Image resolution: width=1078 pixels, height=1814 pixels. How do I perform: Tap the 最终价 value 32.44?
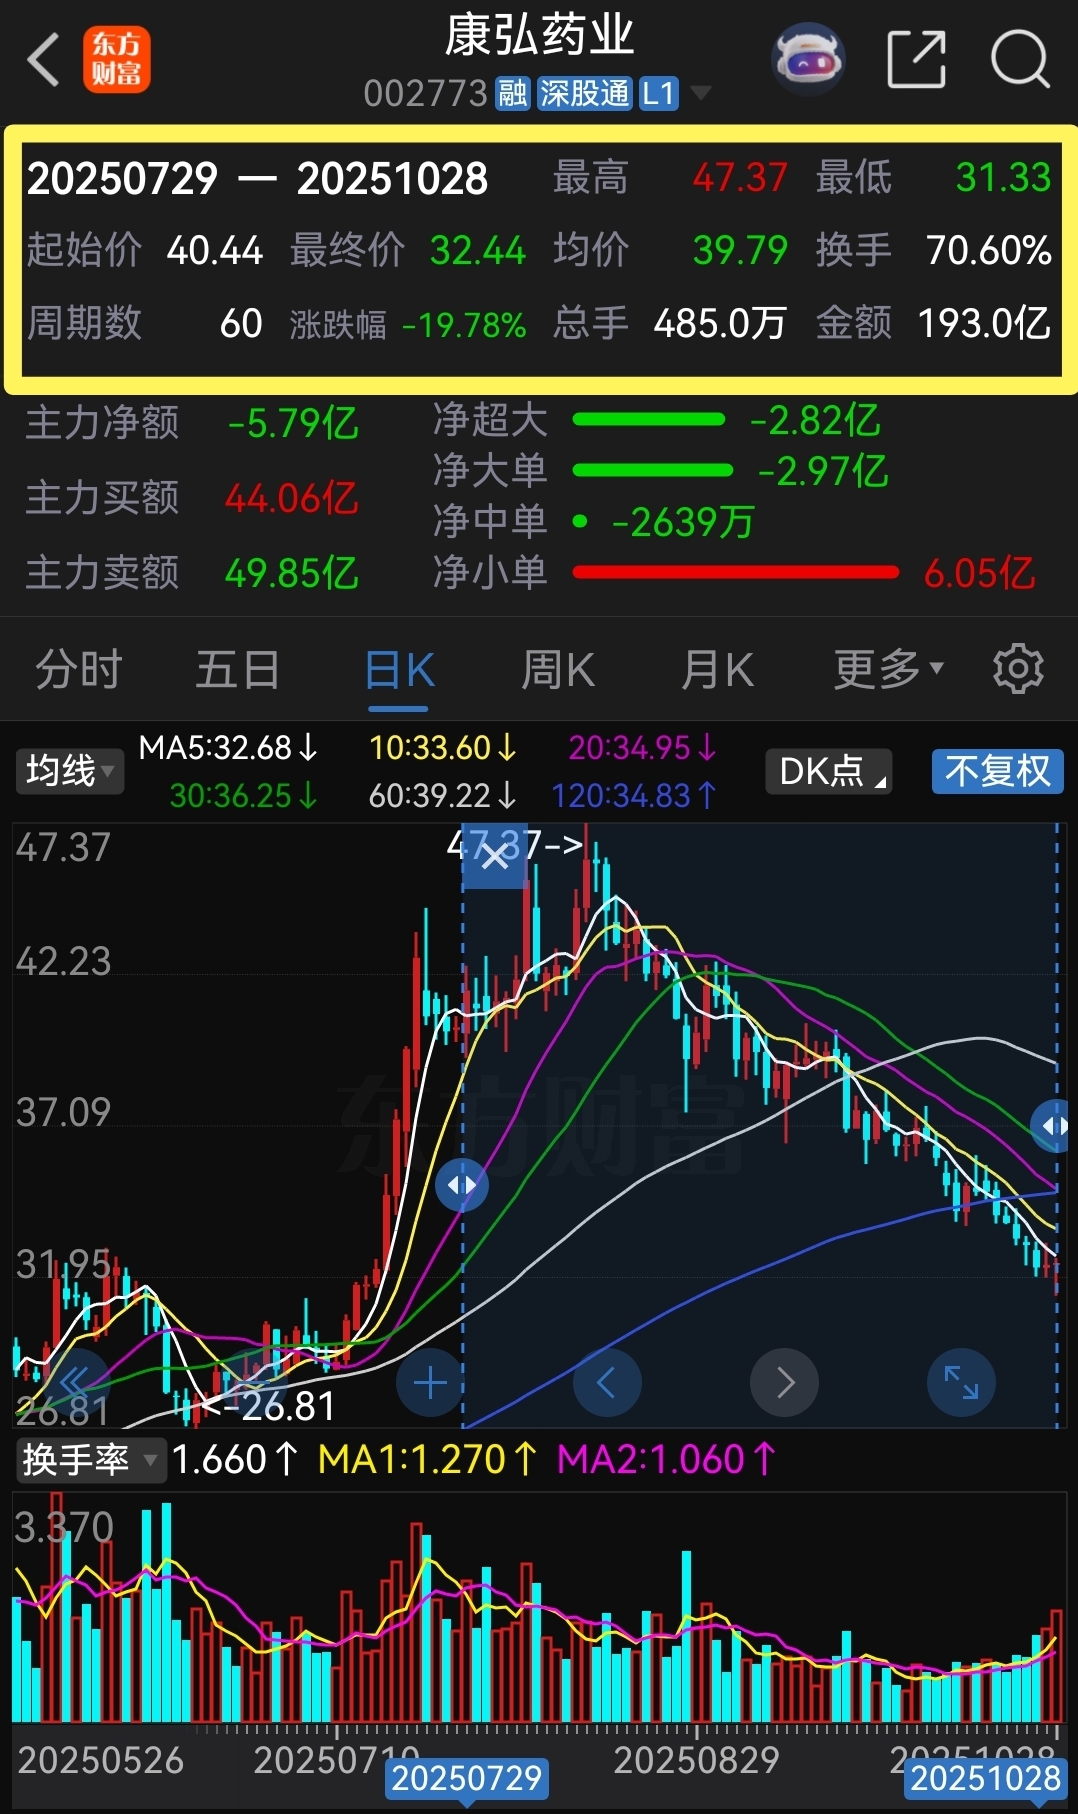tap(478, 250)
